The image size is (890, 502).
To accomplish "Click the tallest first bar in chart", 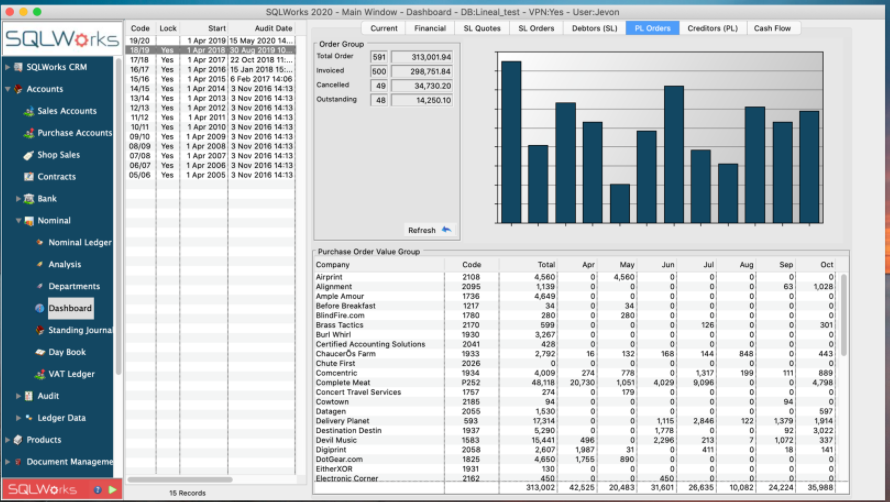I will coord(511,142).
